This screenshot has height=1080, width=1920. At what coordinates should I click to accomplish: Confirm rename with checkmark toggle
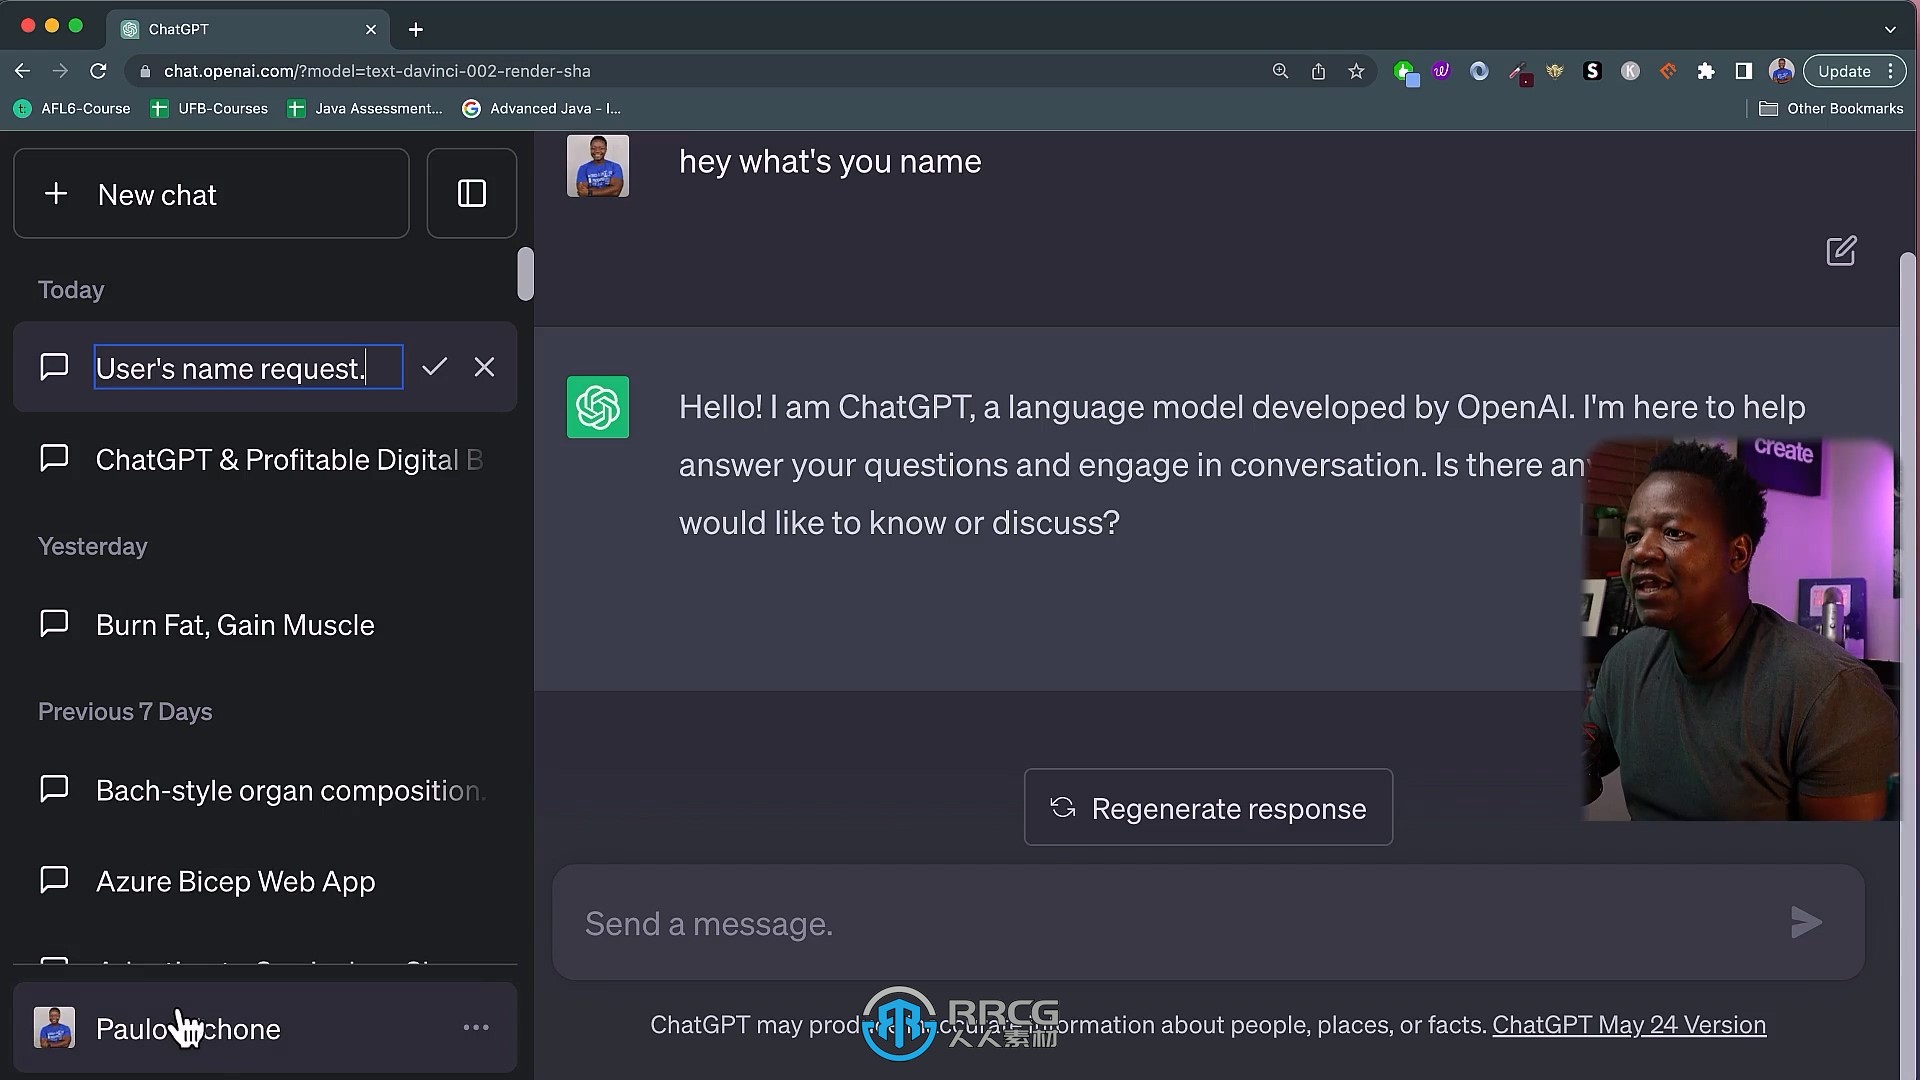[x=434, y=367]
